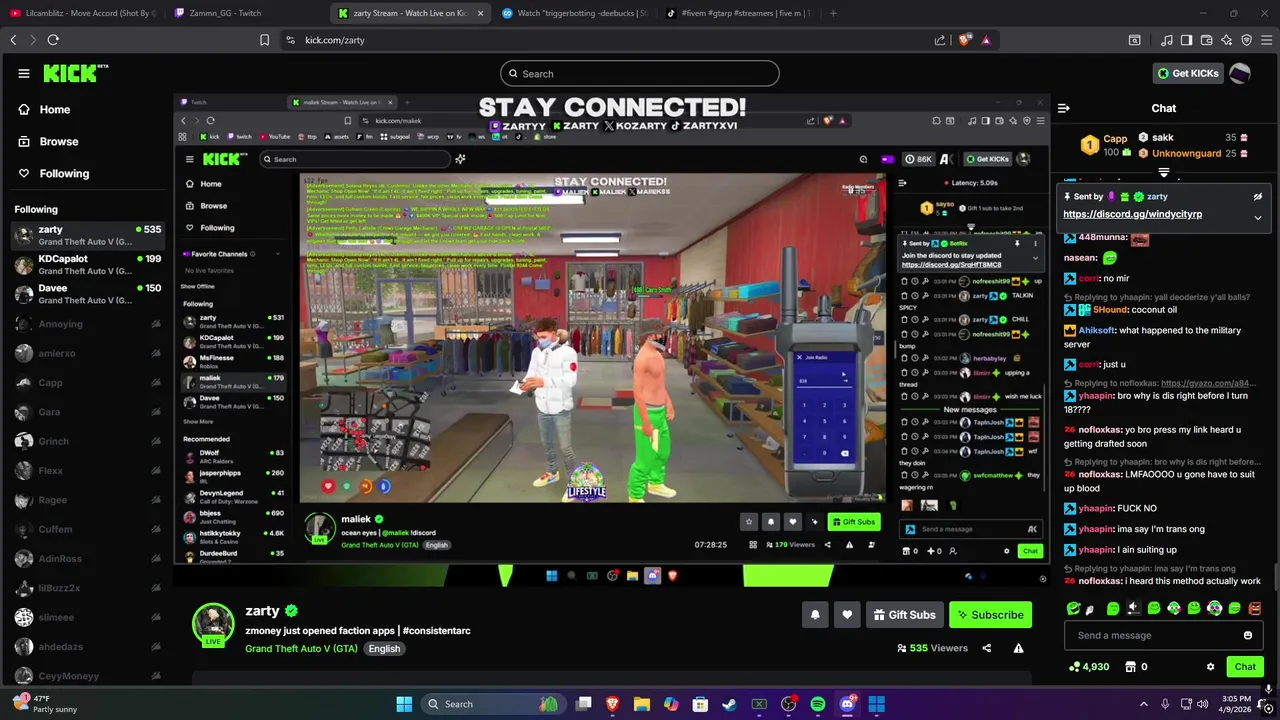Viewport: 1280px width, 720px height.
Task: Open Brave Rewards triangle icon
Action: [986, 40]
